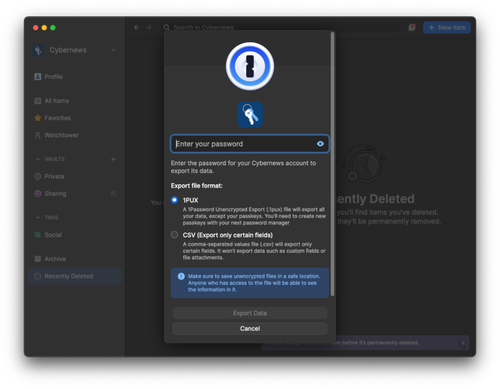
Task: Click the Sharing vault purple icon
Action: (x=38, y=194)
